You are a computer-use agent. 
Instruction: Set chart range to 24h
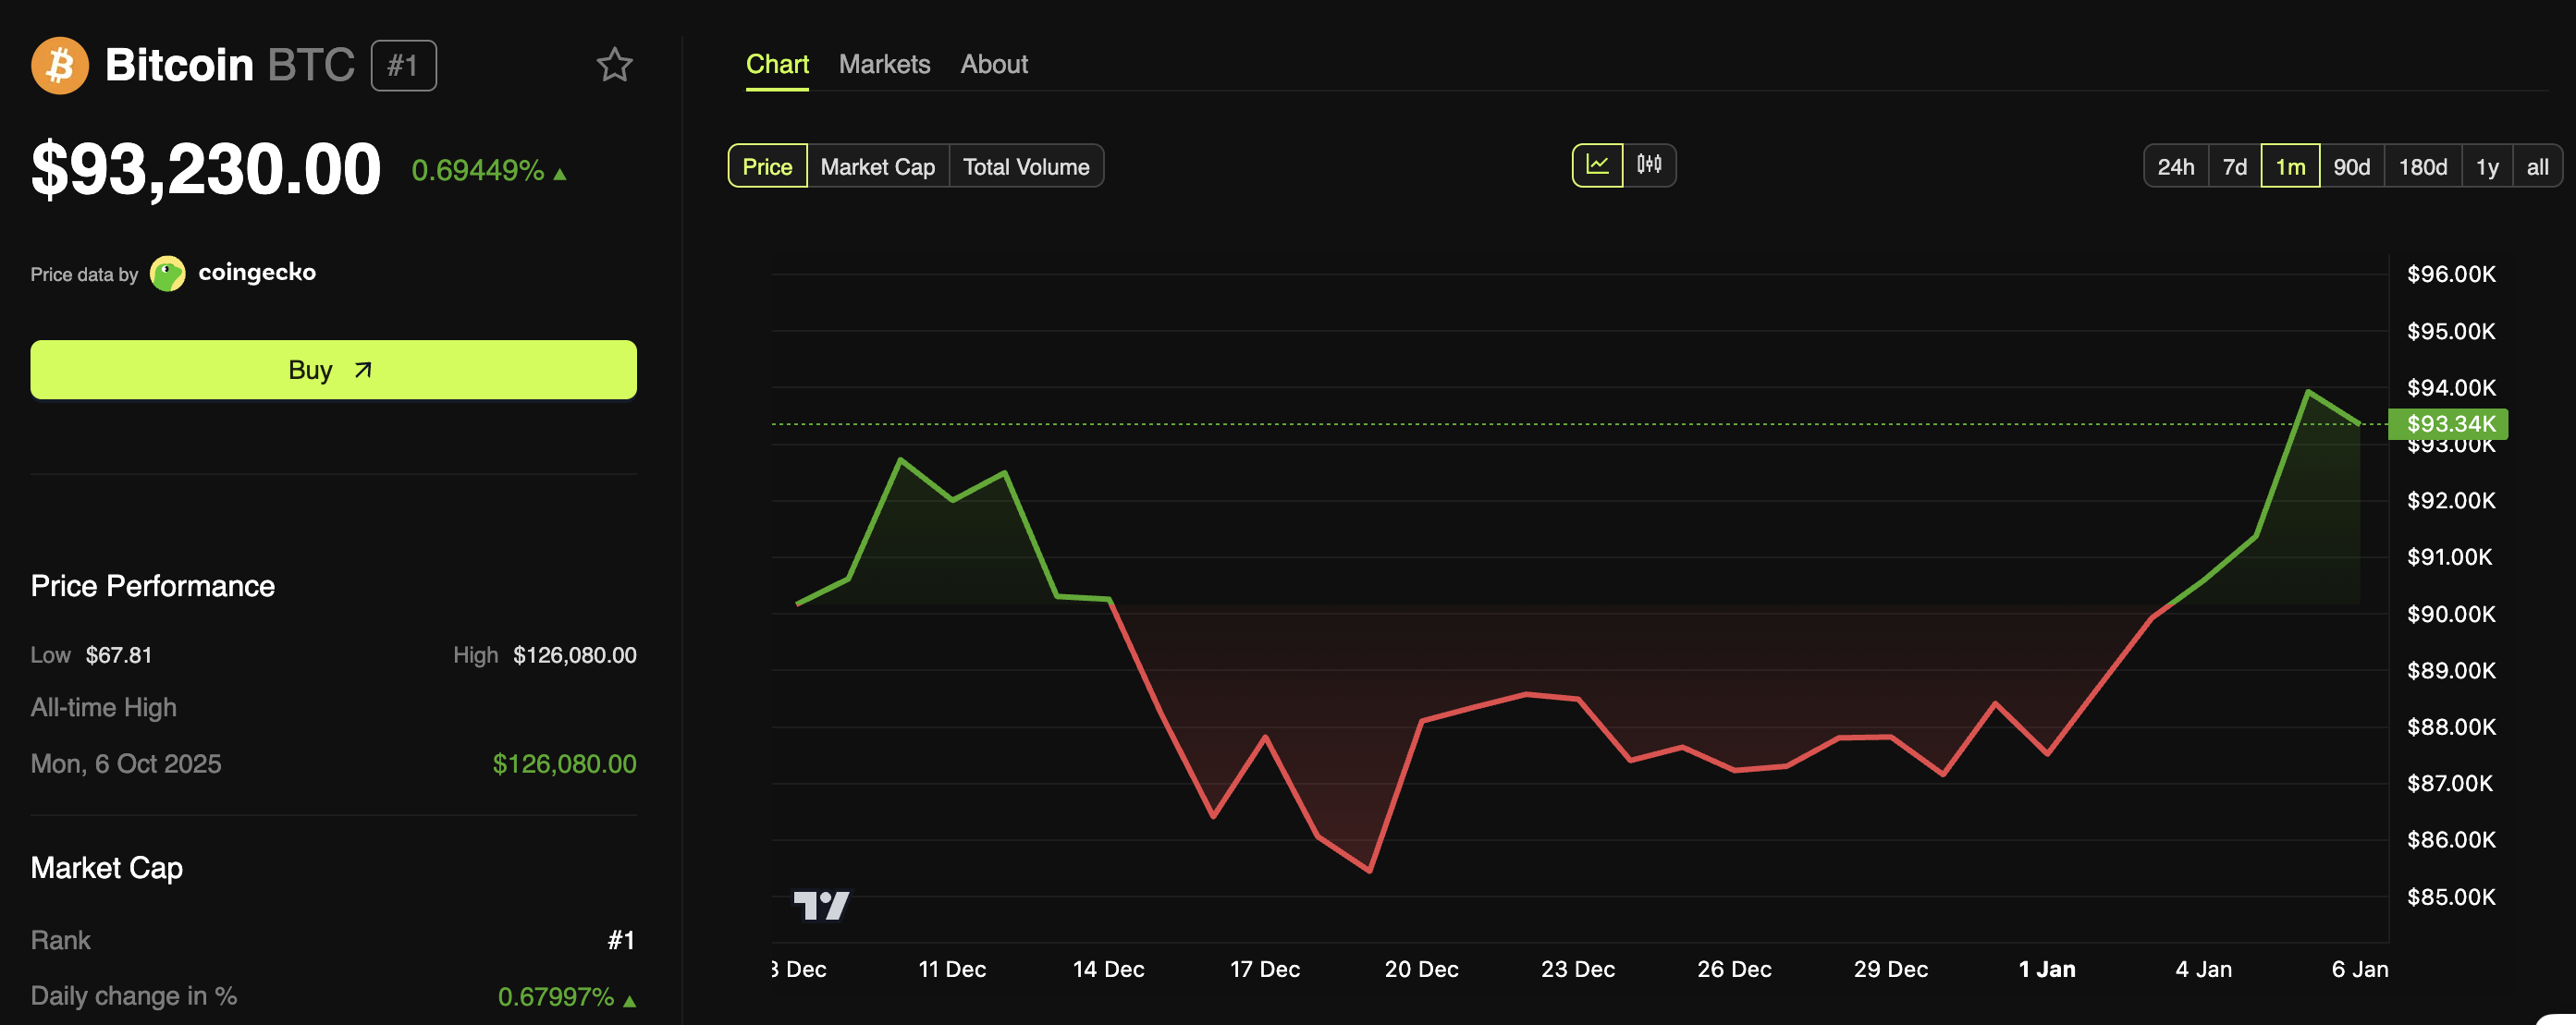tap(2175, 167)
